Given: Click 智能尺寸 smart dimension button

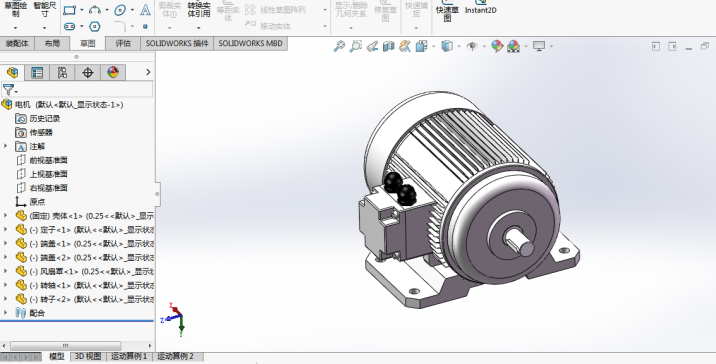Looking at the screenshot, I should pos(44,9).
